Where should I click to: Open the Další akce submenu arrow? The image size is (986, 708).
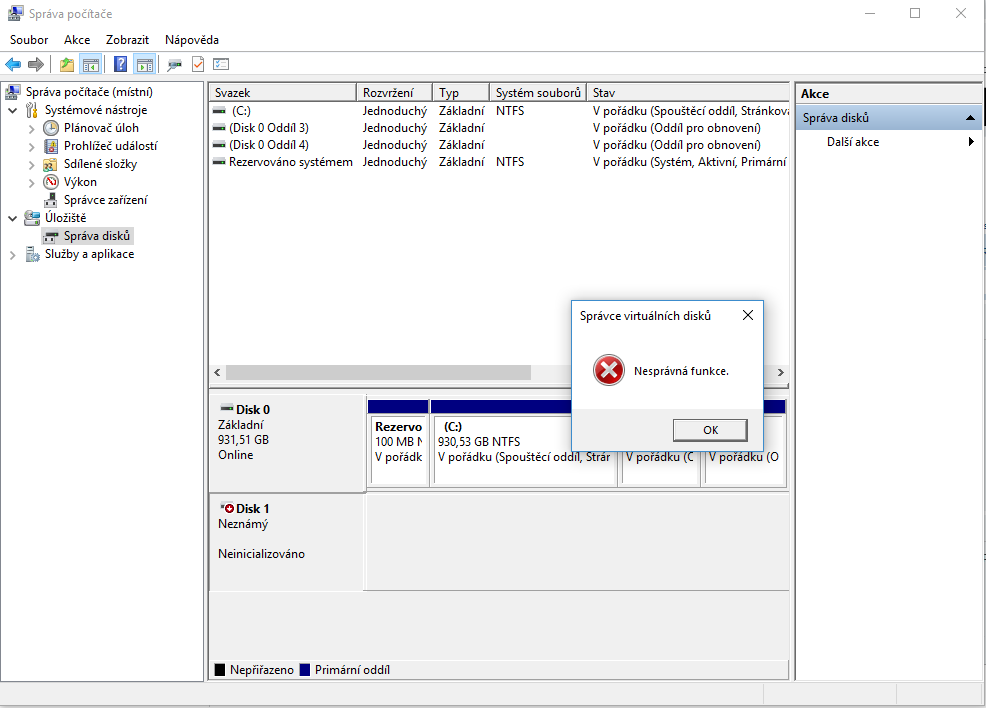pyautogui.click(x=972, y=141)
